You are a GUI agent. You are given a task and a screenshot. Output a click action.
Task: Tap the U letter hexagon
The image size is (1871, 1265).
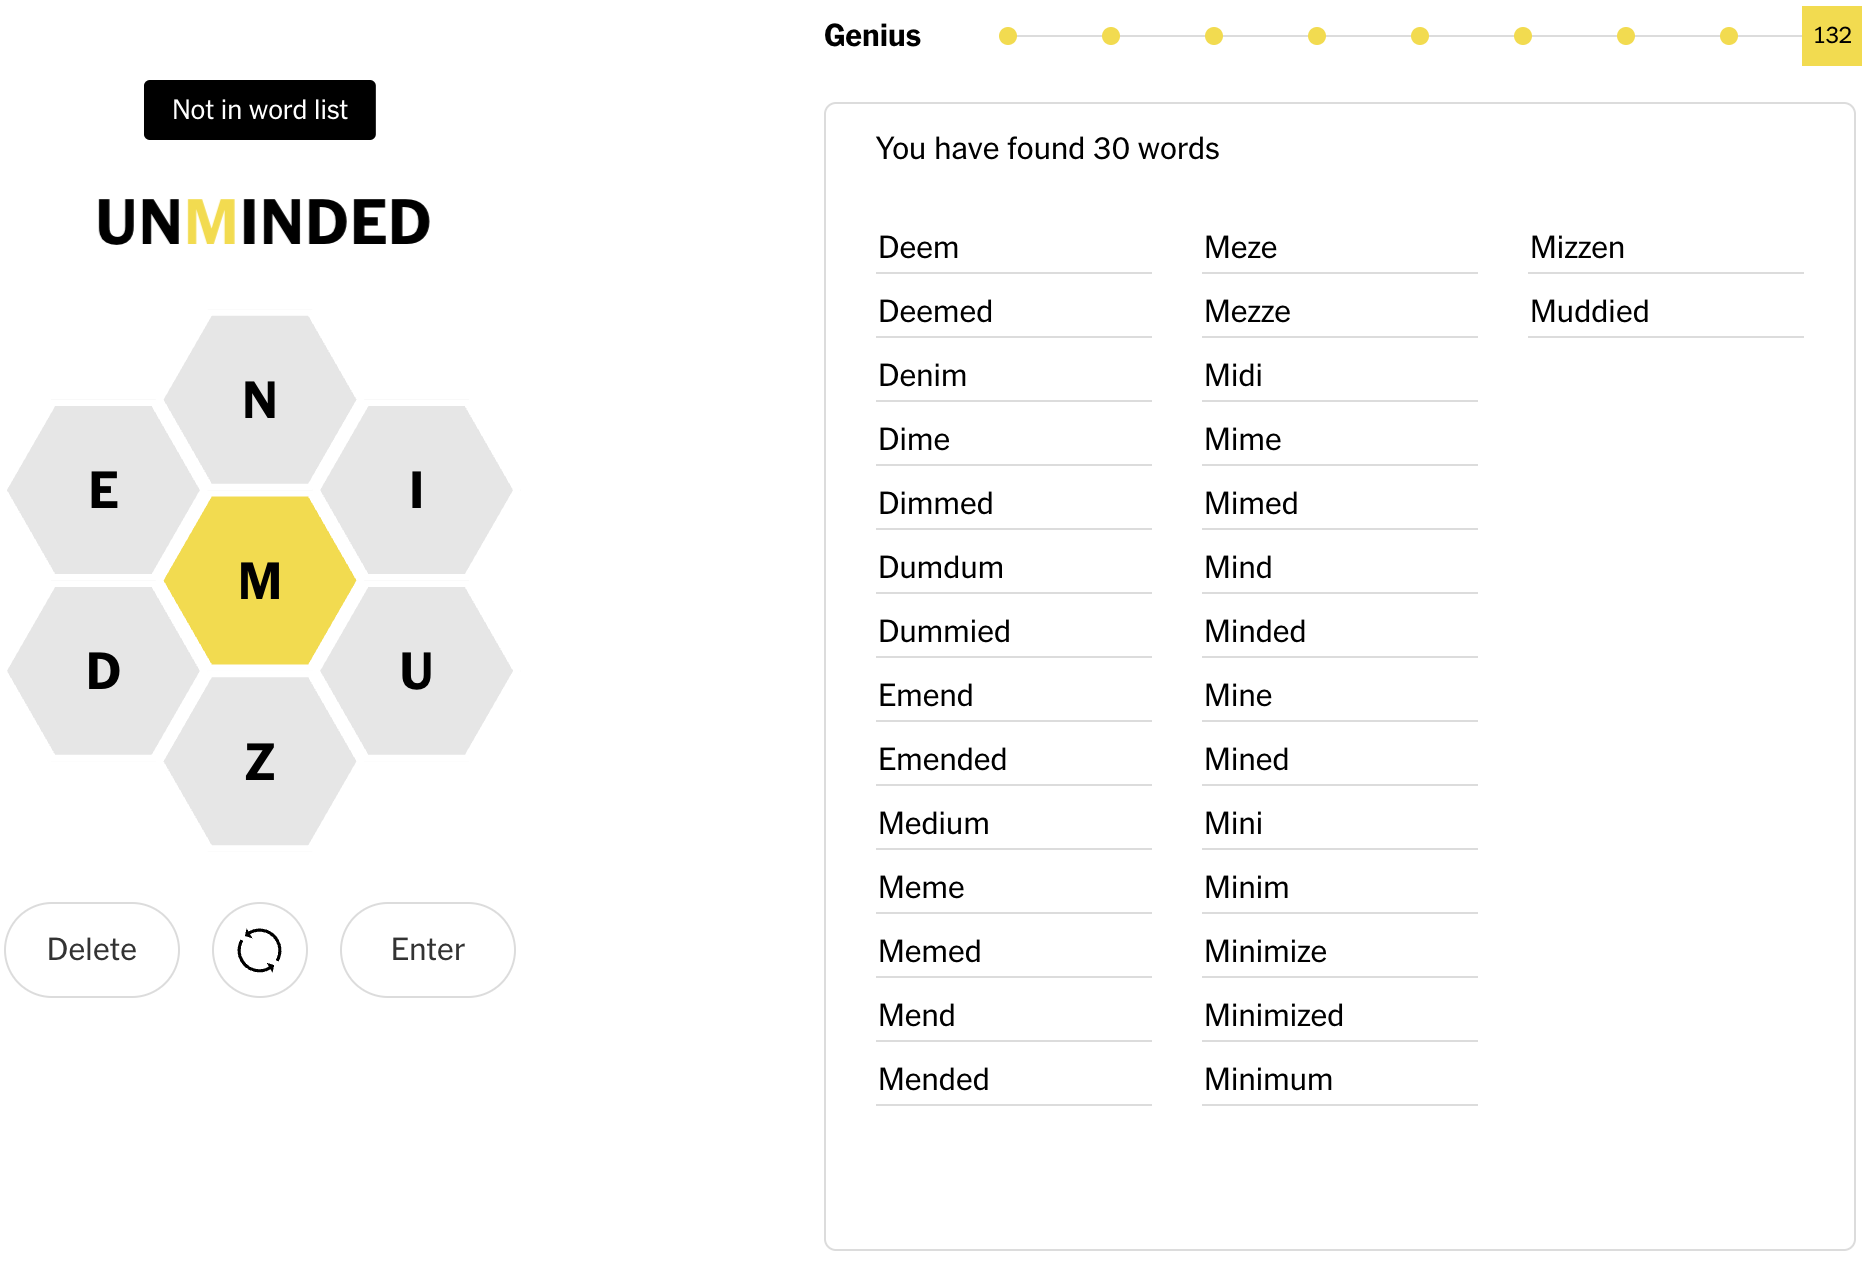pos(416,671)
